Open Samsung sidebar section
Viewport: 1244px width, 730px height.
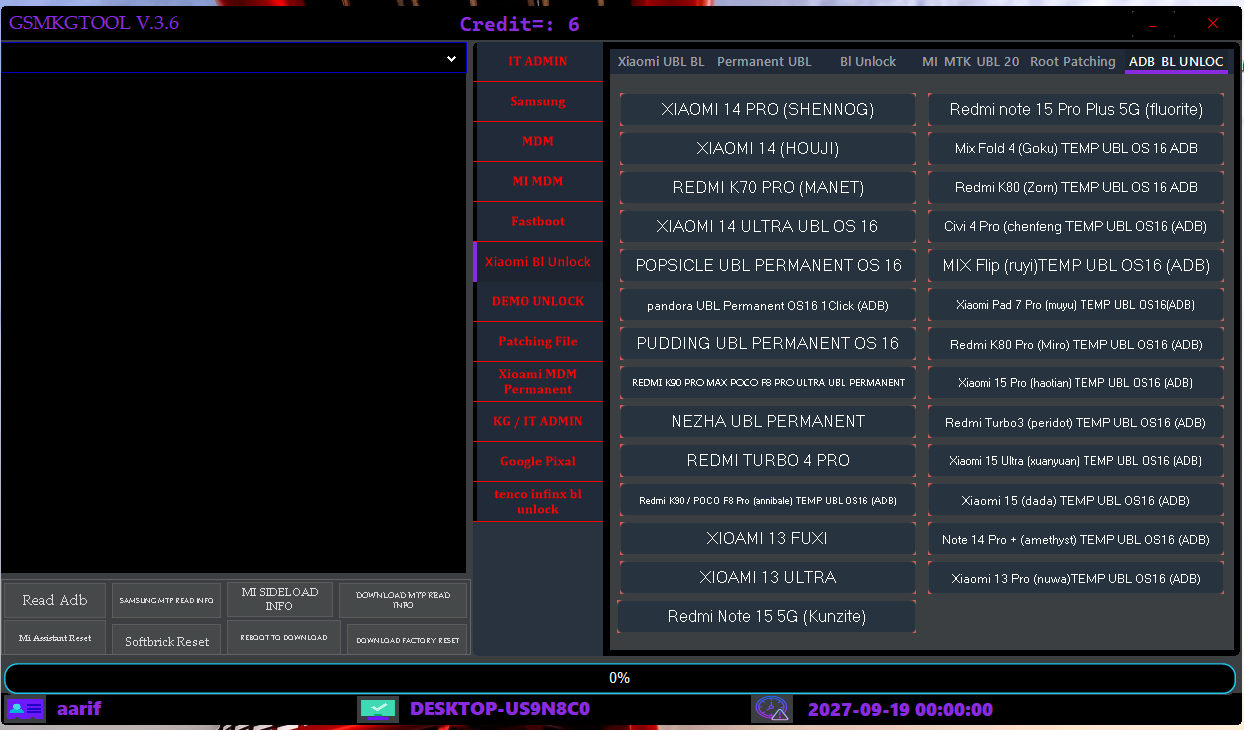click(x=538, y=102)
